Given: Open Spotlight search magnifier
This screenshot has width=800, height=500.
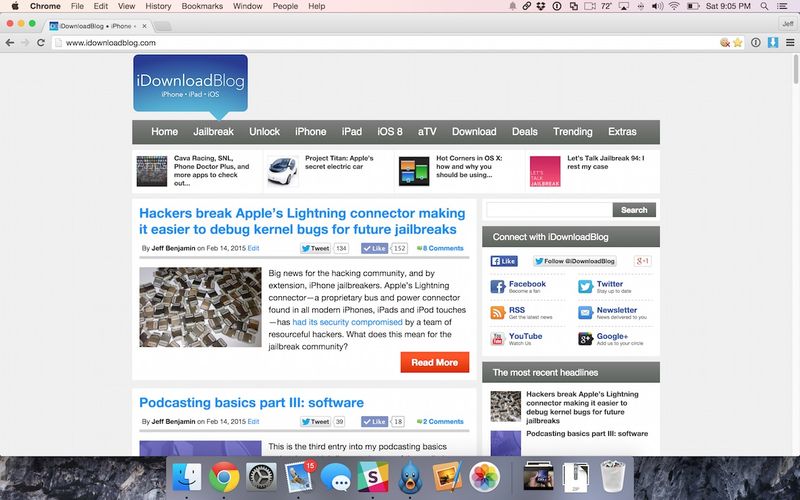Looking at the screenshot, I should pos(764,6).
